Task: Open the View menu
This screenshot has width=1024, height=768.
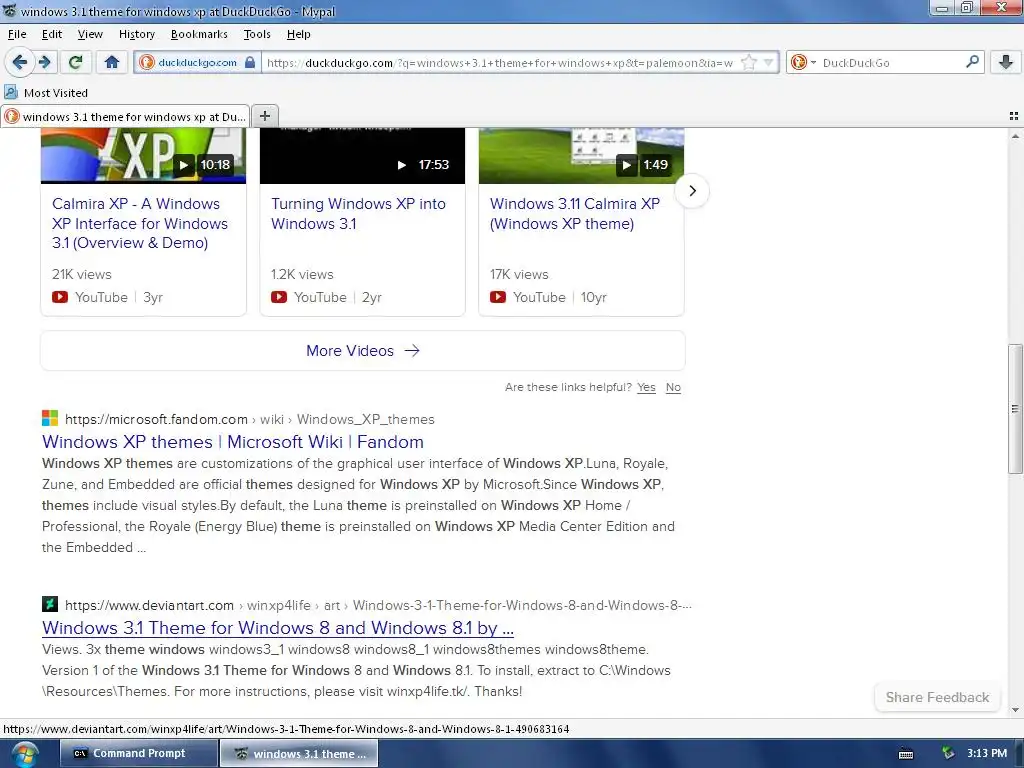Action: (90, 34)
